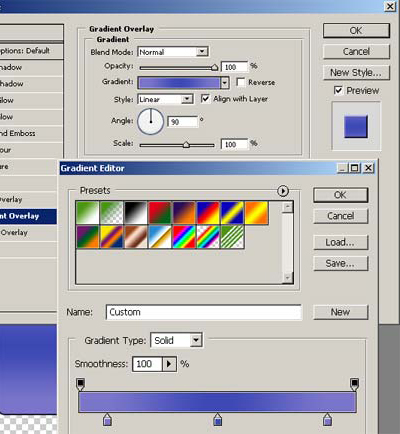
Task: Open the Blend Mode dropdown
Action: point(173,52)
